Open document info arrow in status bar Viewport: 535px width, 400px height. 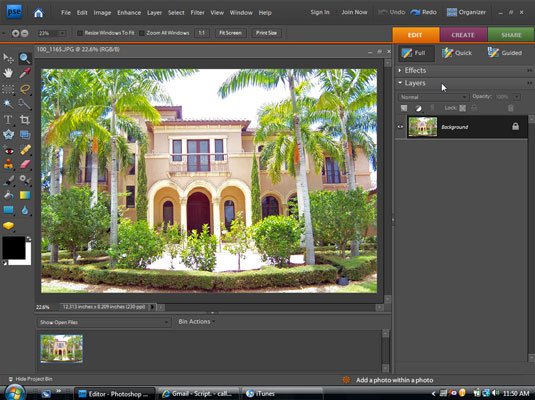152,307
